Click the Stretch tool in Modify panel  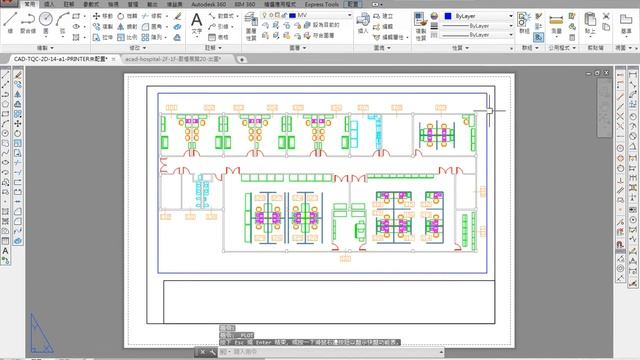click(102, 37)
